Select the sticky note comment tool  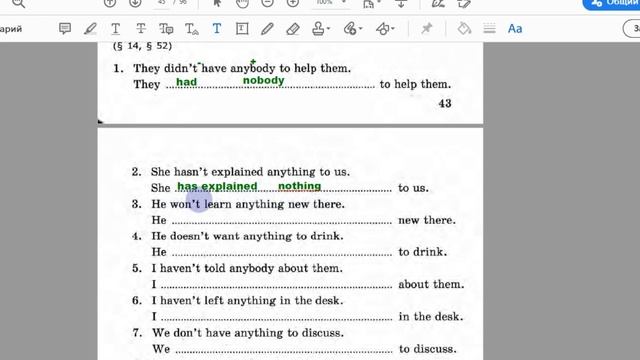[65, 29]
